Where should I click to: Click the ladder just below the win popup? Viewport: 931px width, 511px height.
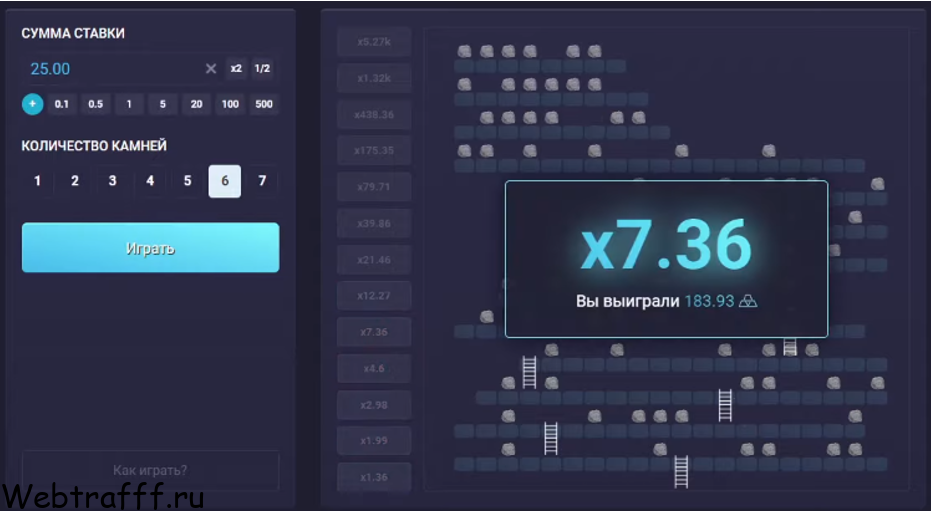click(790, 347)
